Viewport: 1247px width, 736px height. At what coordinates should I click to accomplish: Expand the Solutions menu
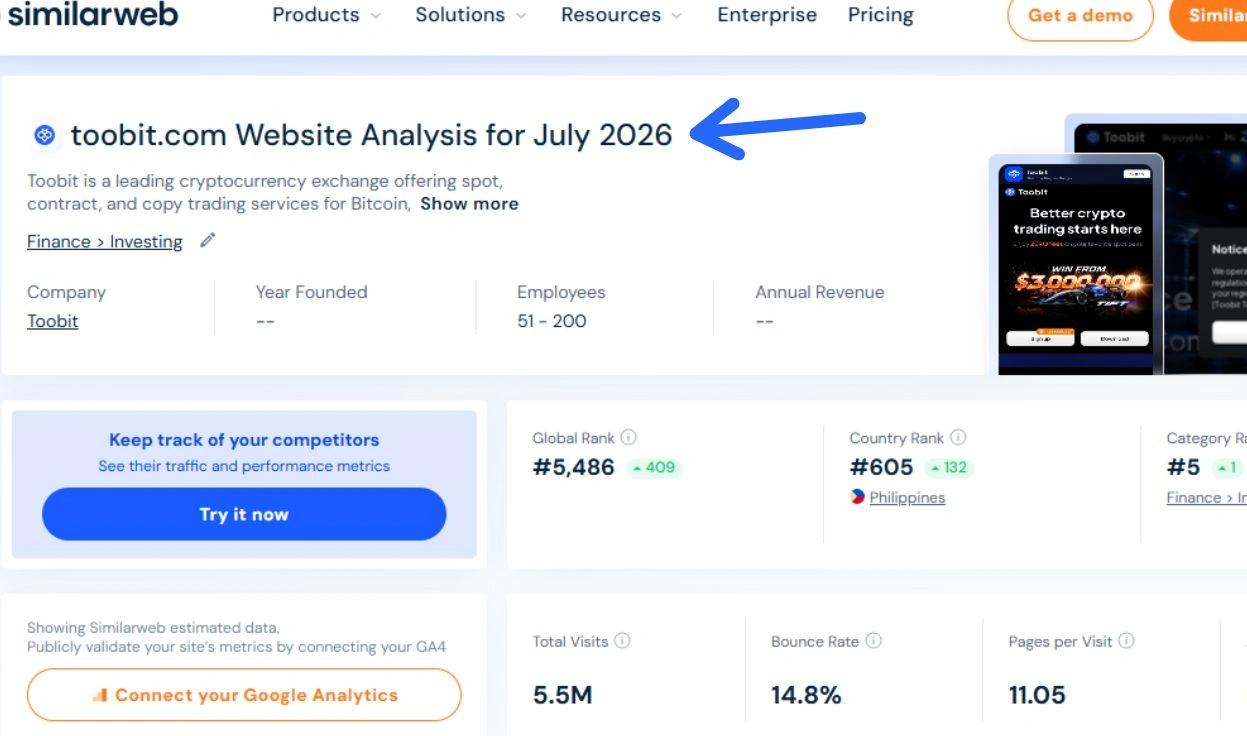pyautogui.click(x=472, y=15)
